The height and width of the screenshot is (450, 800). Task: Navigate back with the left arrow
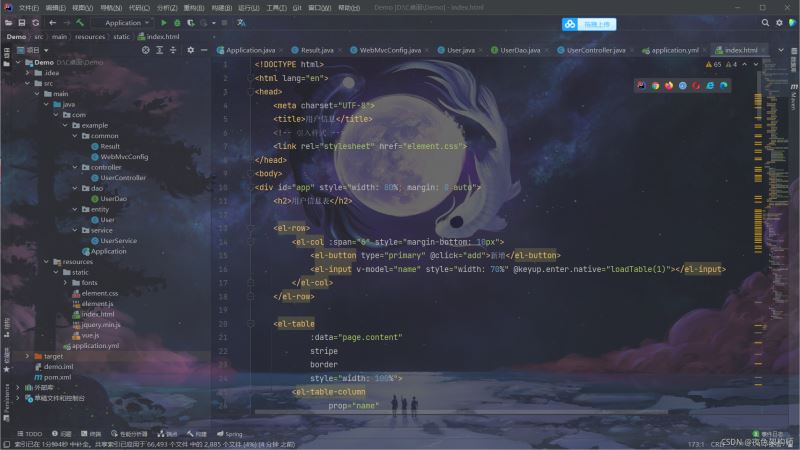click(x=53, y=23)
